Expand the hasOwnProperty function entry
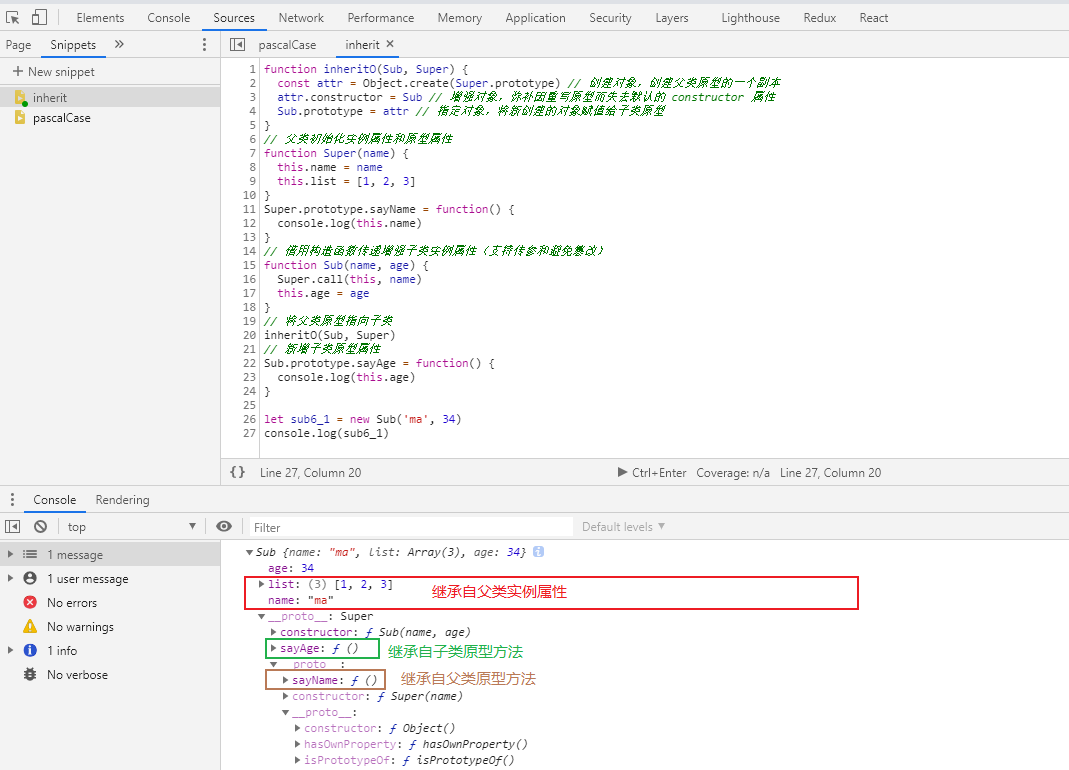The height and width of the screenshot is (770, 1069). pos(297,744)
